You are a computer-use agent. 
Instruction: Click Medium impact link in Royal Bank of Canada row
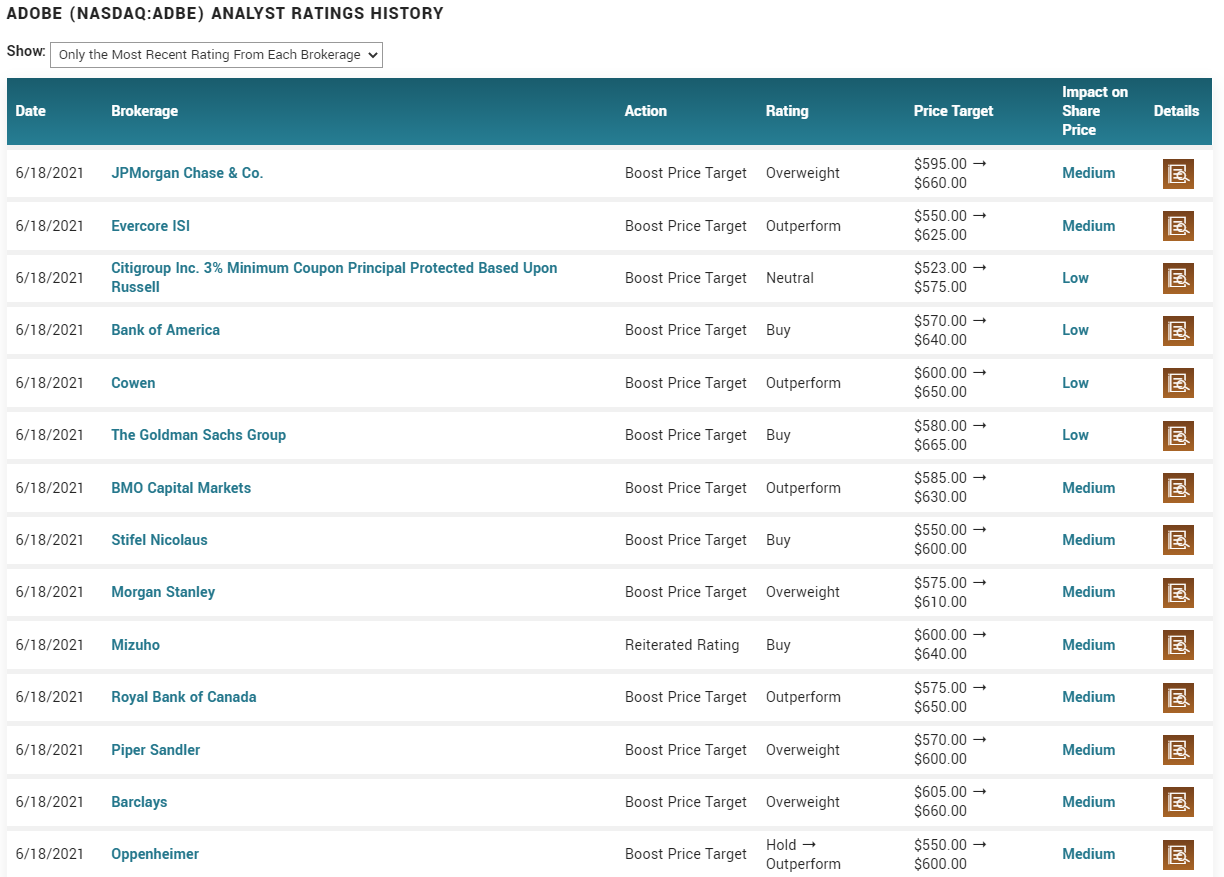tap(1088, 697)
